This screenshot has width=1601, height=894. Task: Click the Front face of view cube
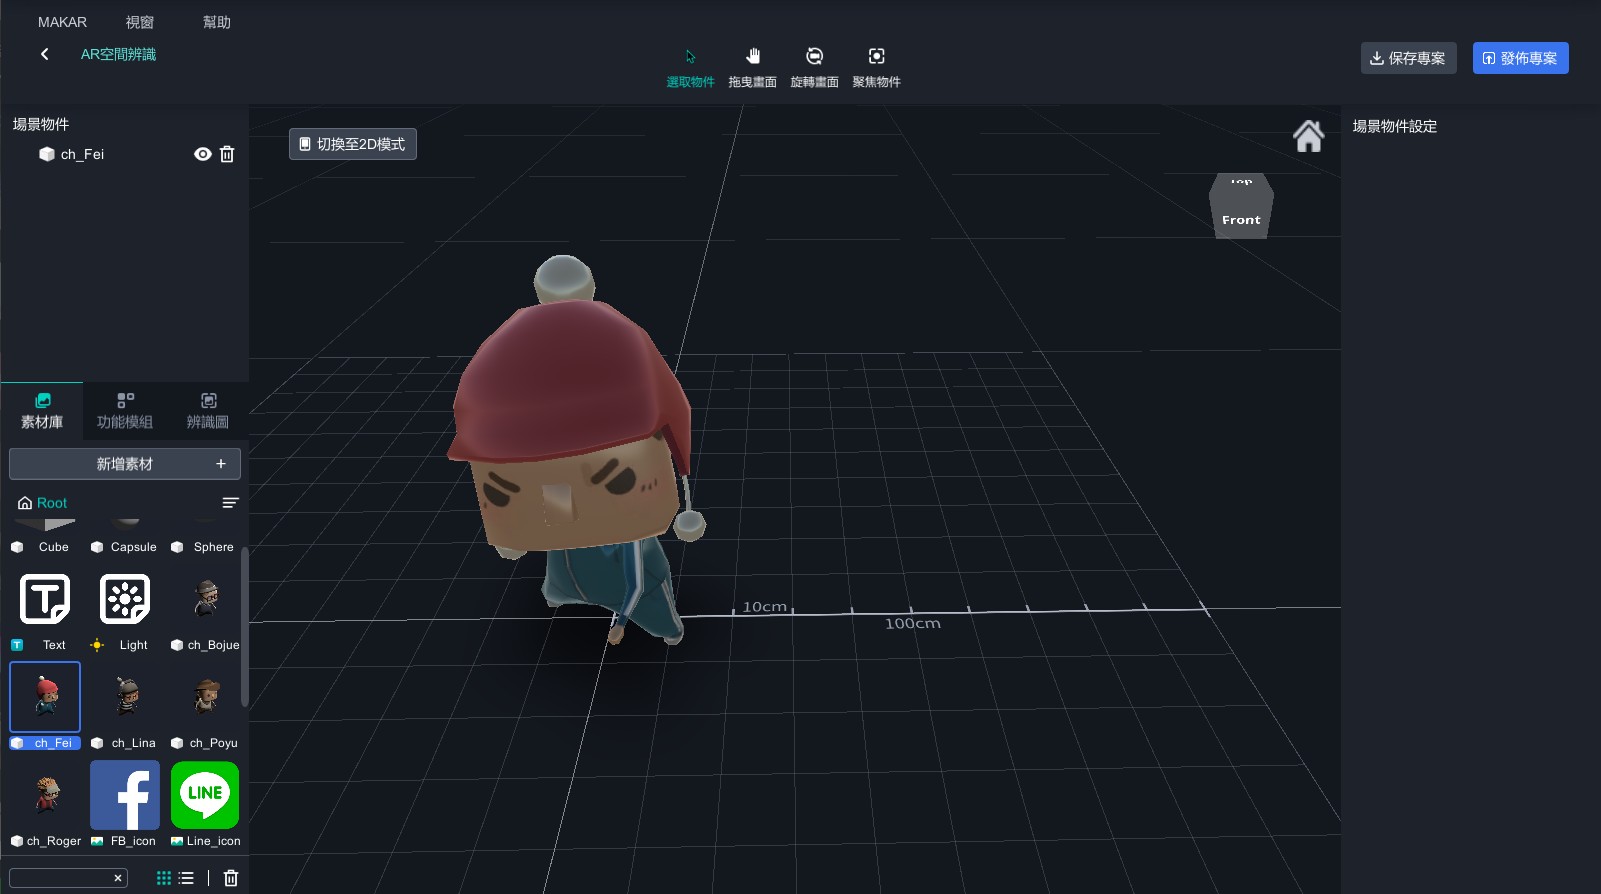(x=1241, y=220)
